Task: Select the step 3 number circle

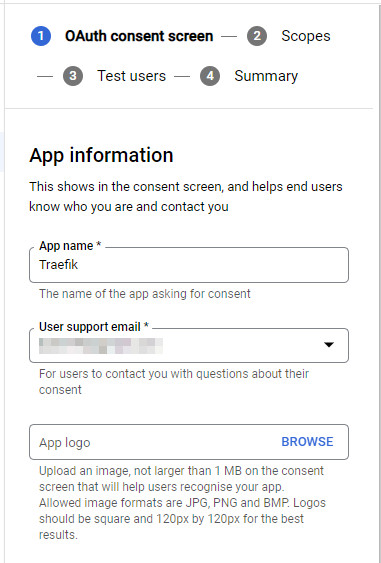Action: [73, 76]
